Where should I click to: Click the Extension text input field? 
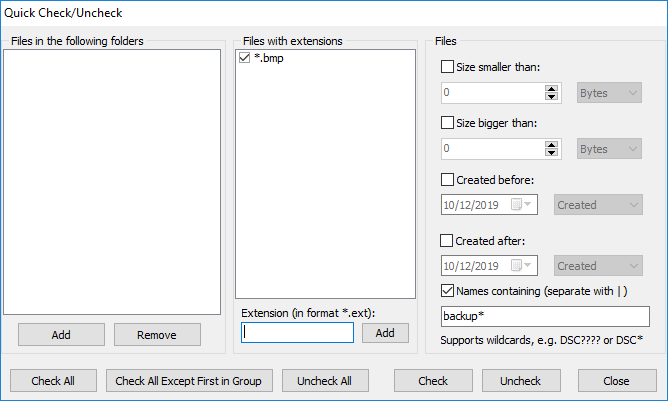pyautogui.click(x=297, y=333)
